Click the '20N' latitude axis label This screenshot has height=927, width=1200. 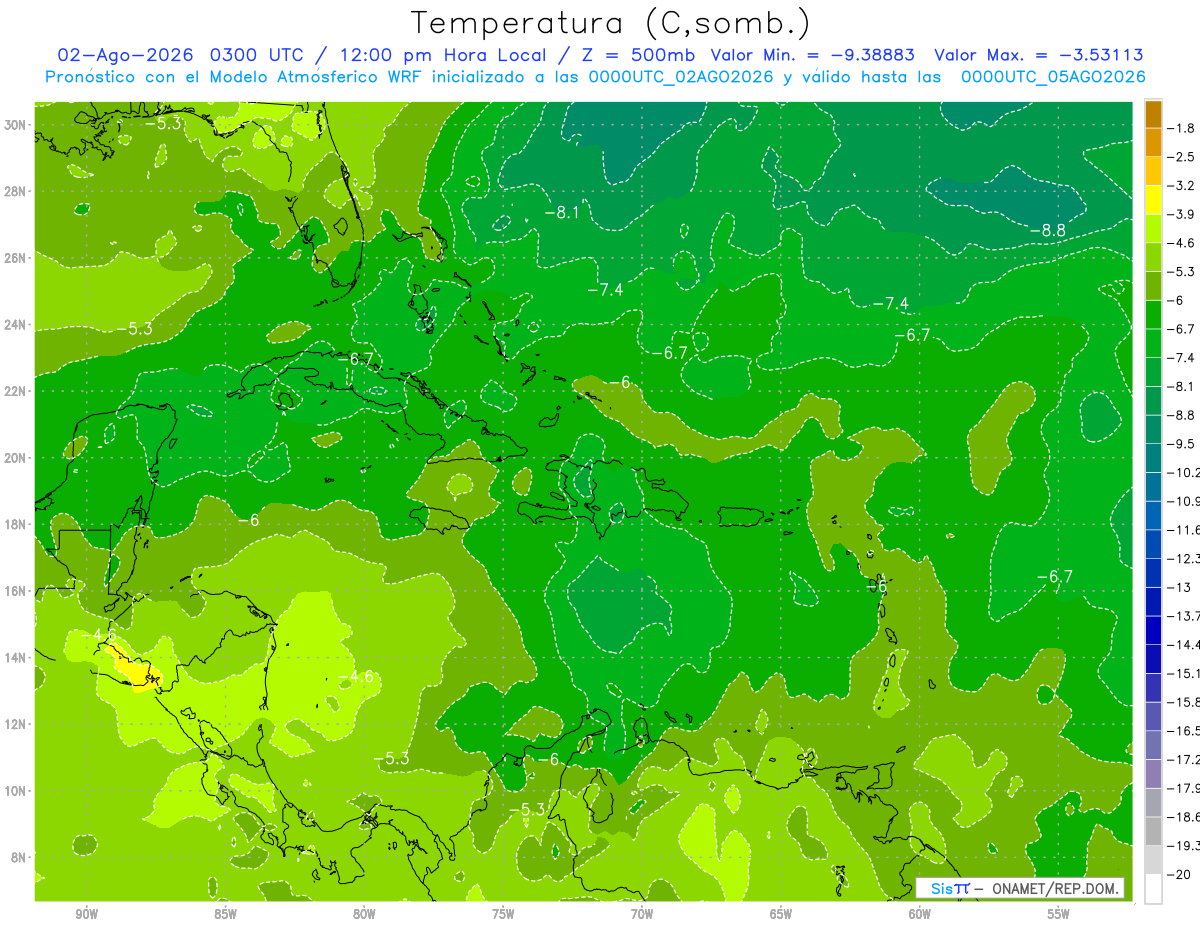click(16, 458)
